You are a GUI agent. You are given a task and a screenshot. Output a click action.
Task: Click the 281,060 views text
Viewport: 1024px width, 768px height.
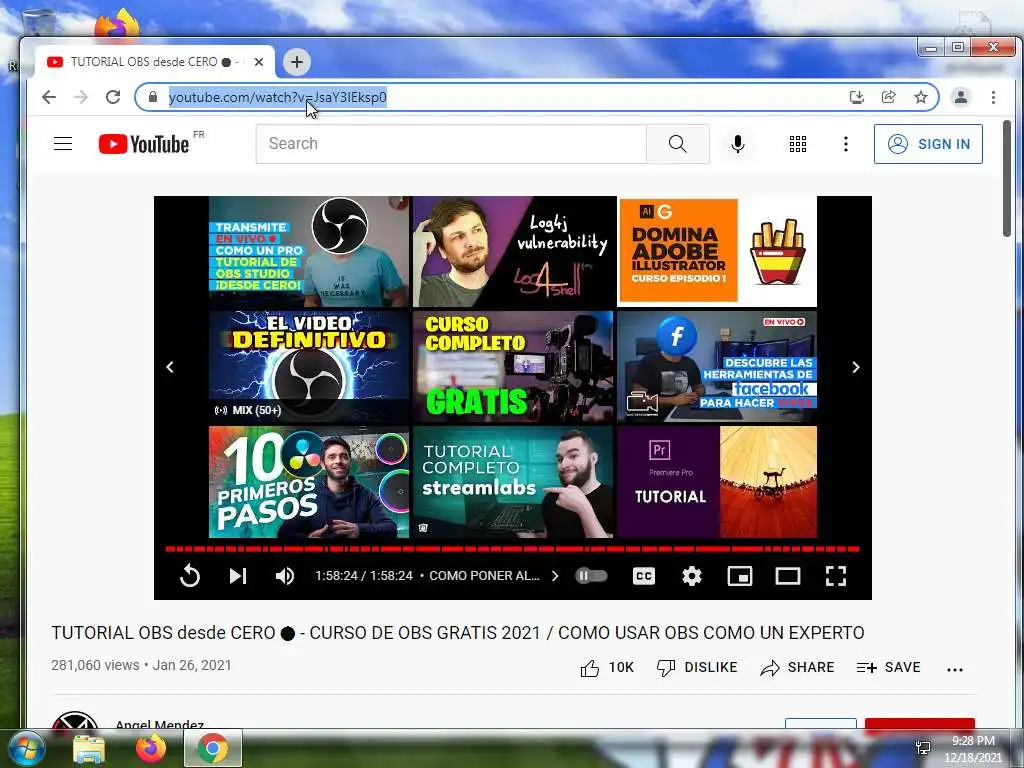[x=95, y=665]
